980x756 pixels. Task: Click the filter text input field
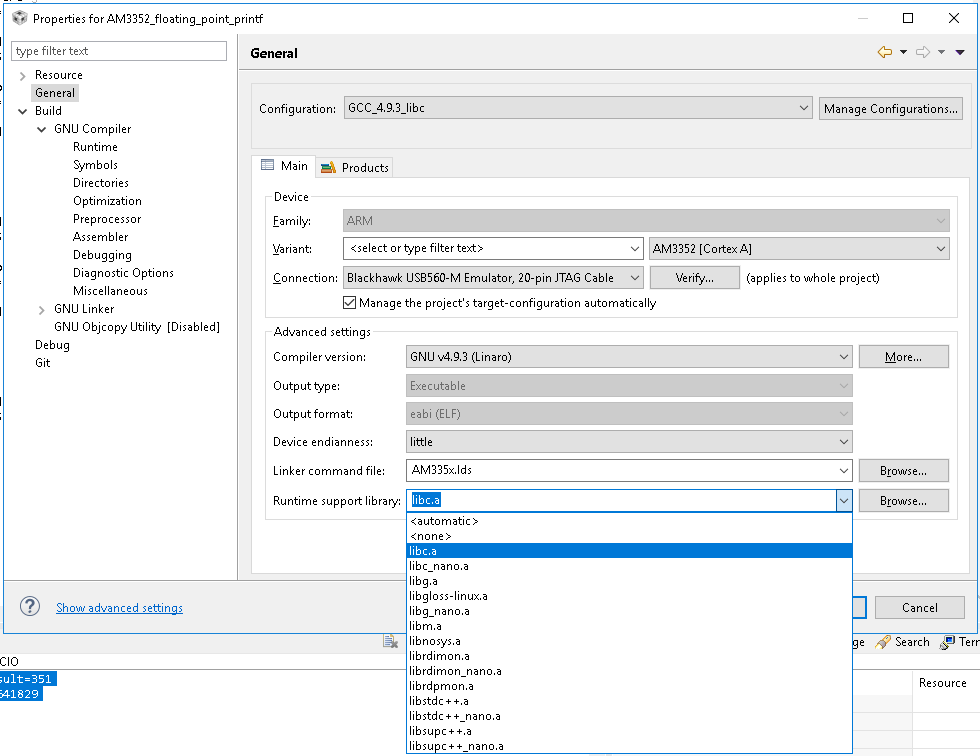click(x=120, y=51)
